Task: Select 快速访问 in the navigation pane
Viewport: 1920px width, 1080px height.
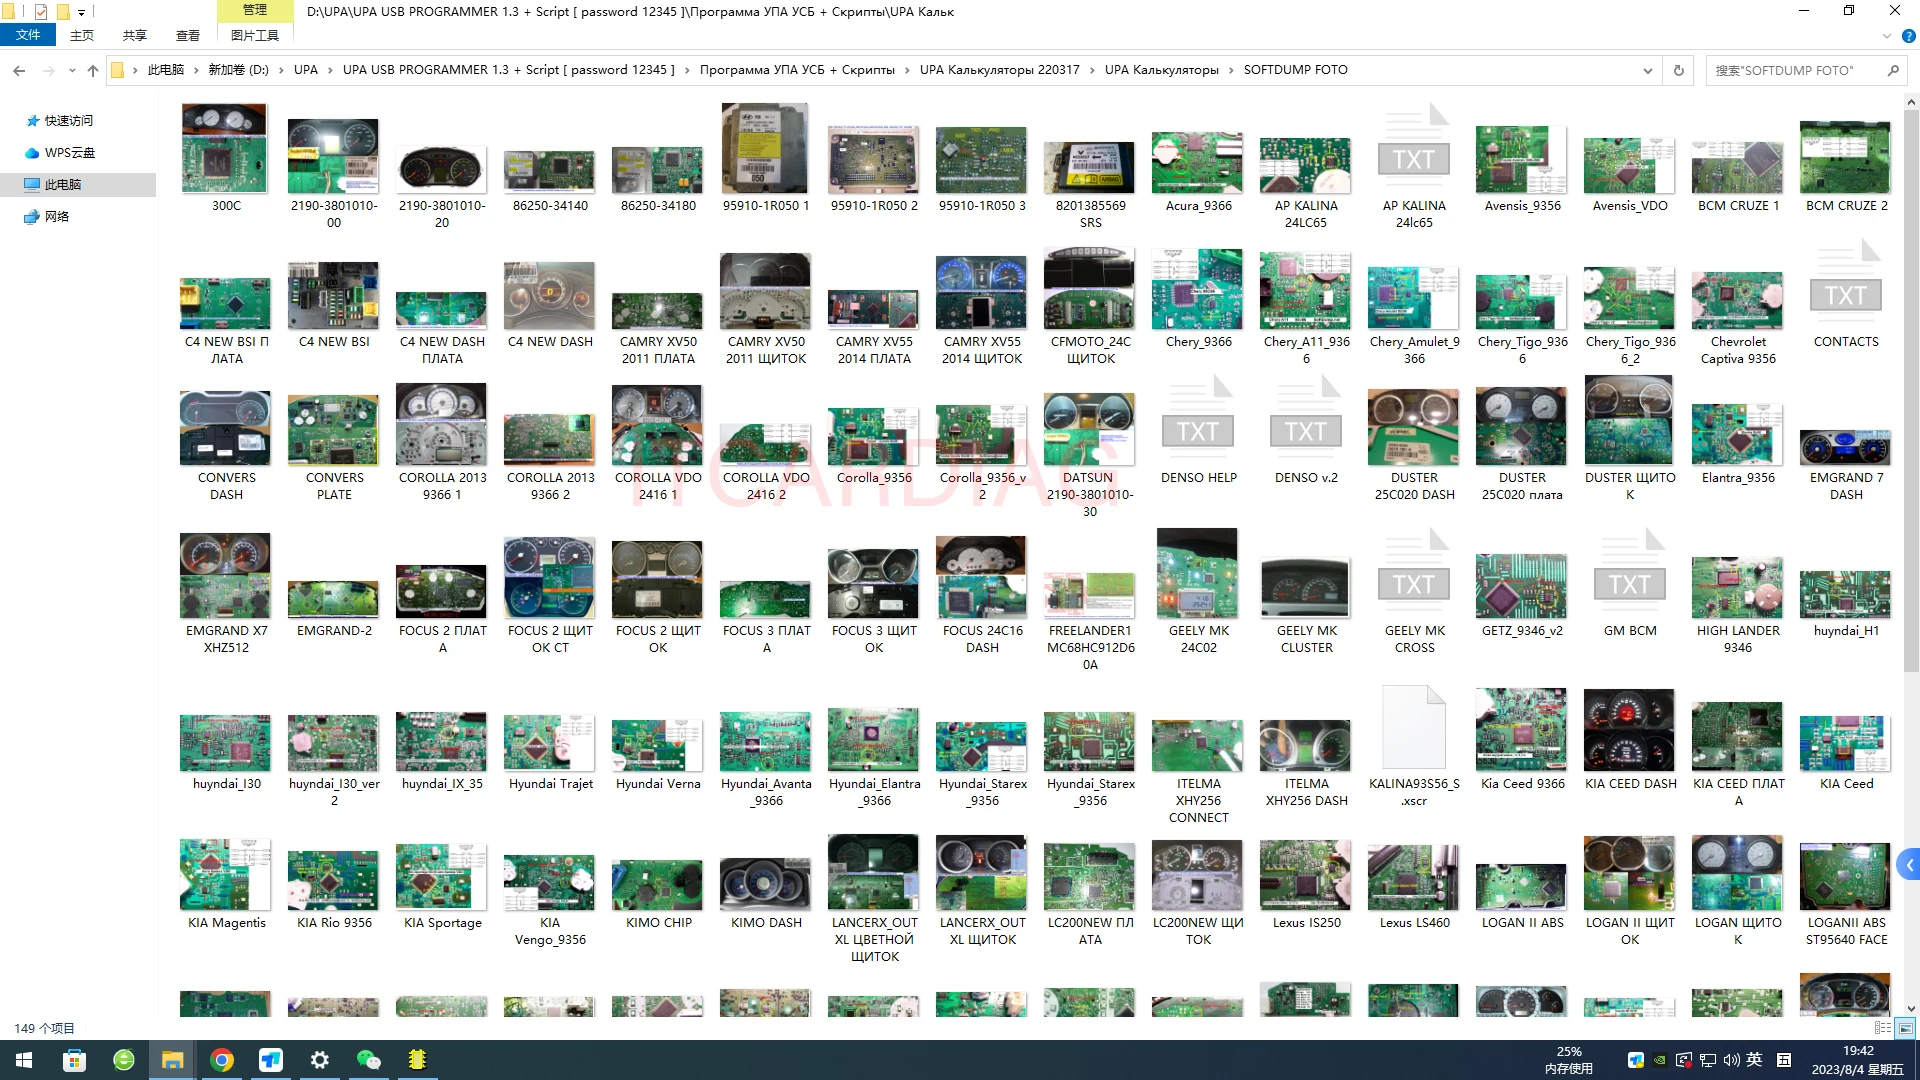Action: (69, 120)
